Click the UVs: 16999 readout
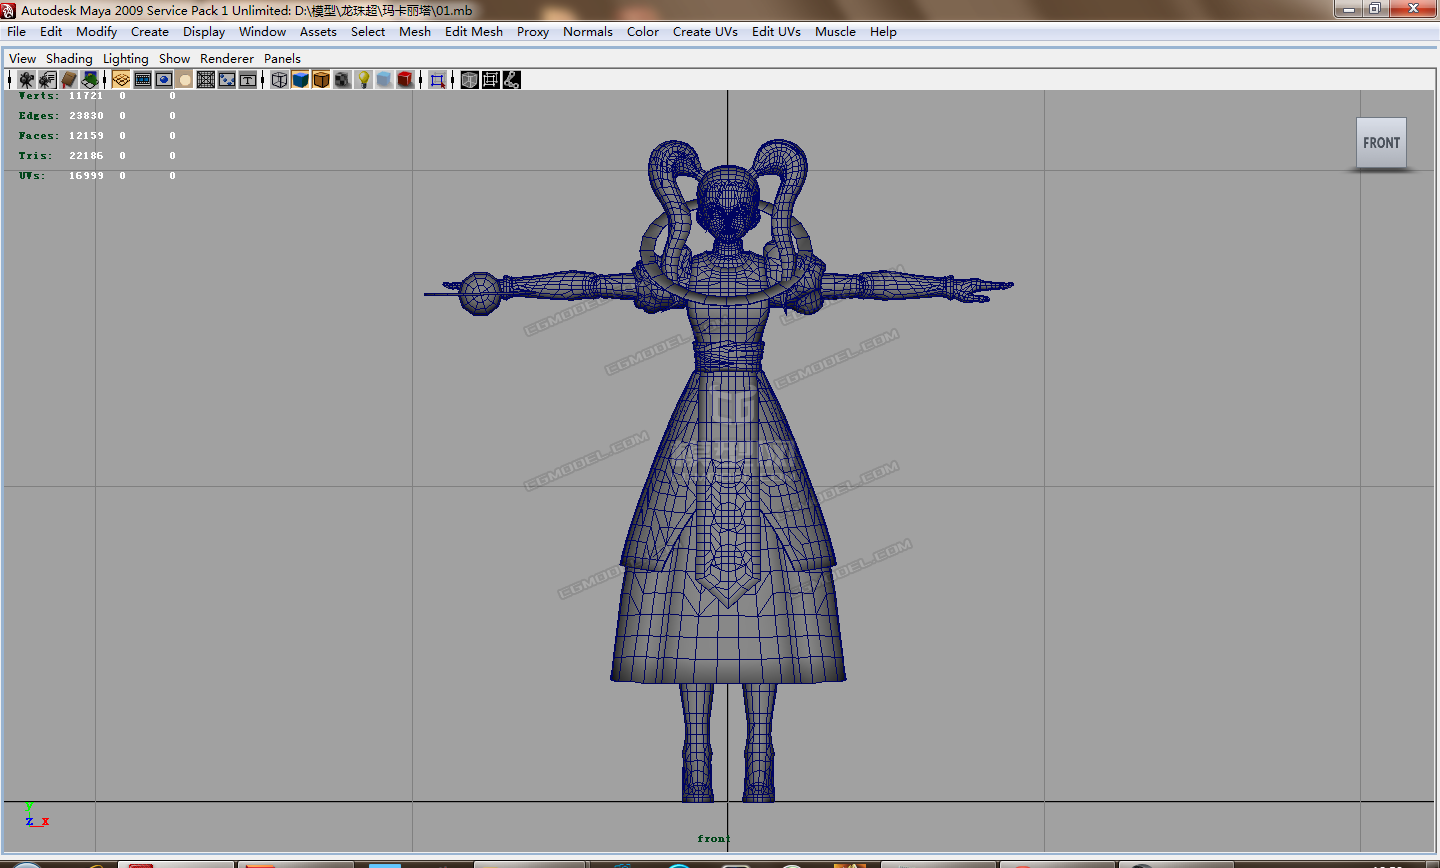Viewport: 1440px width, 868px height. (61, 176)
